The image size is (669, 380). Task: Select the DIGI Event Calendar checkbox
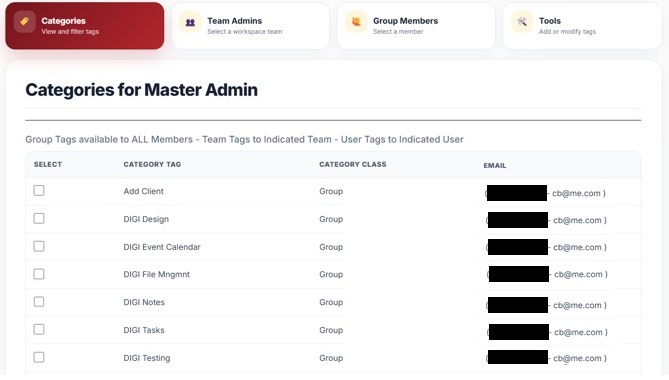pos(39,246)
